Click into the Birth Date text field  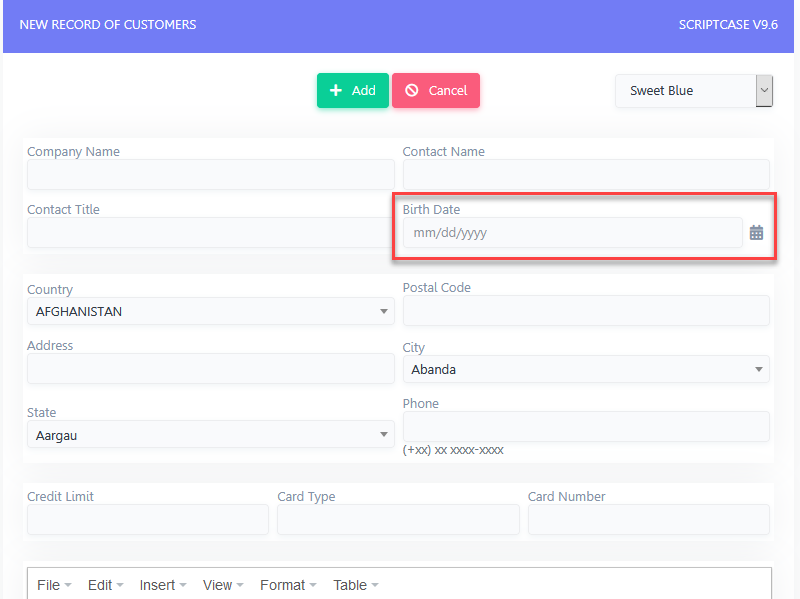pyautogui.click(x=572, y=233)
